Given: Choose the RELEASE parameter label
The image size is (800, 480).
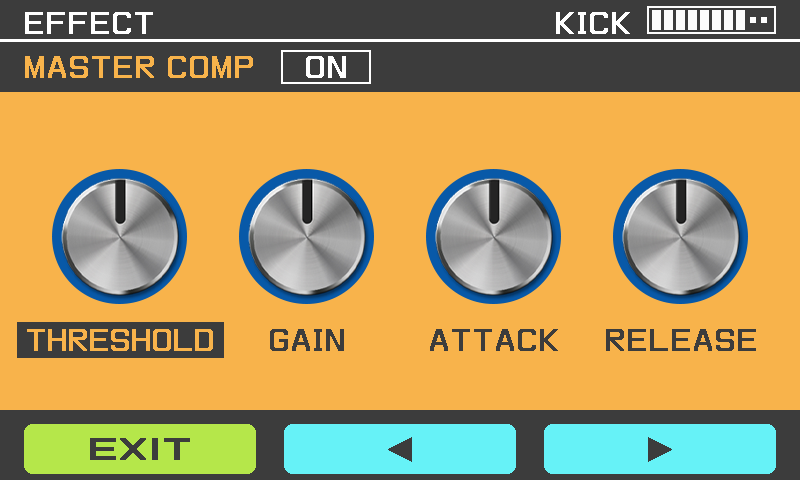Looking at the screenshot, I should click(680, 340).
